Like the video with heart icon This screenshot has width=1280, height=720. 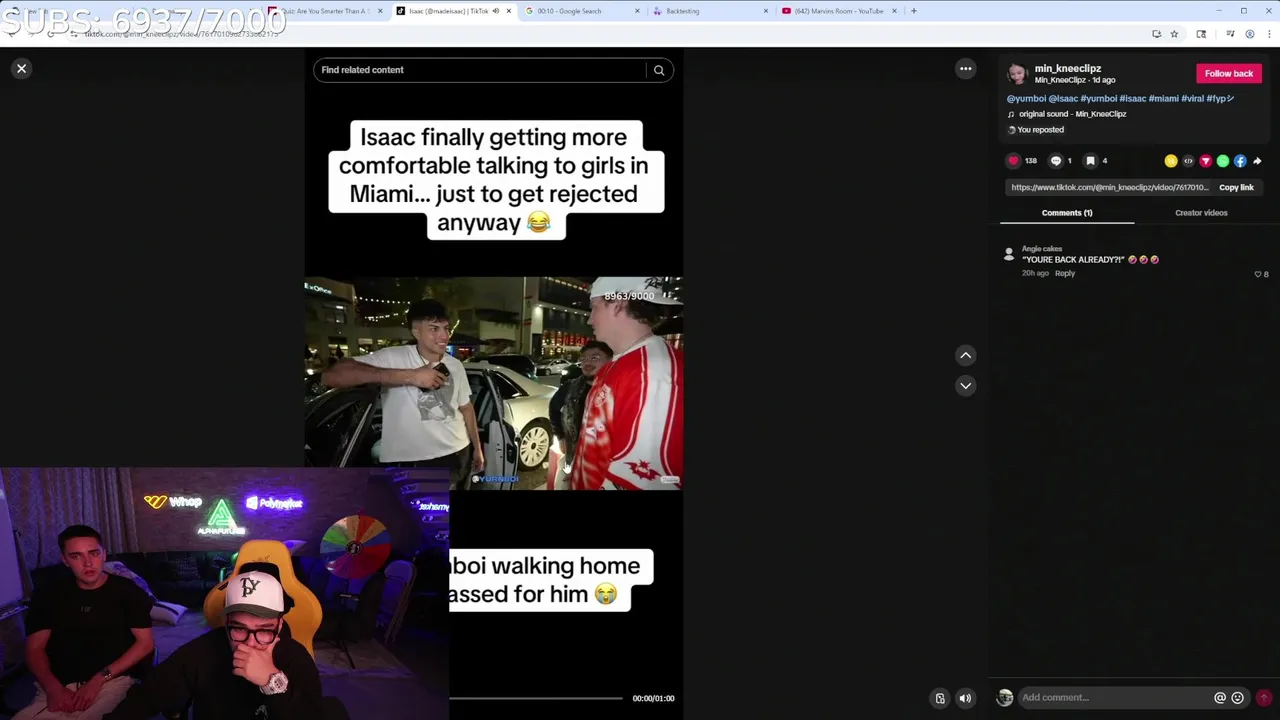(x=1013, y=160)
